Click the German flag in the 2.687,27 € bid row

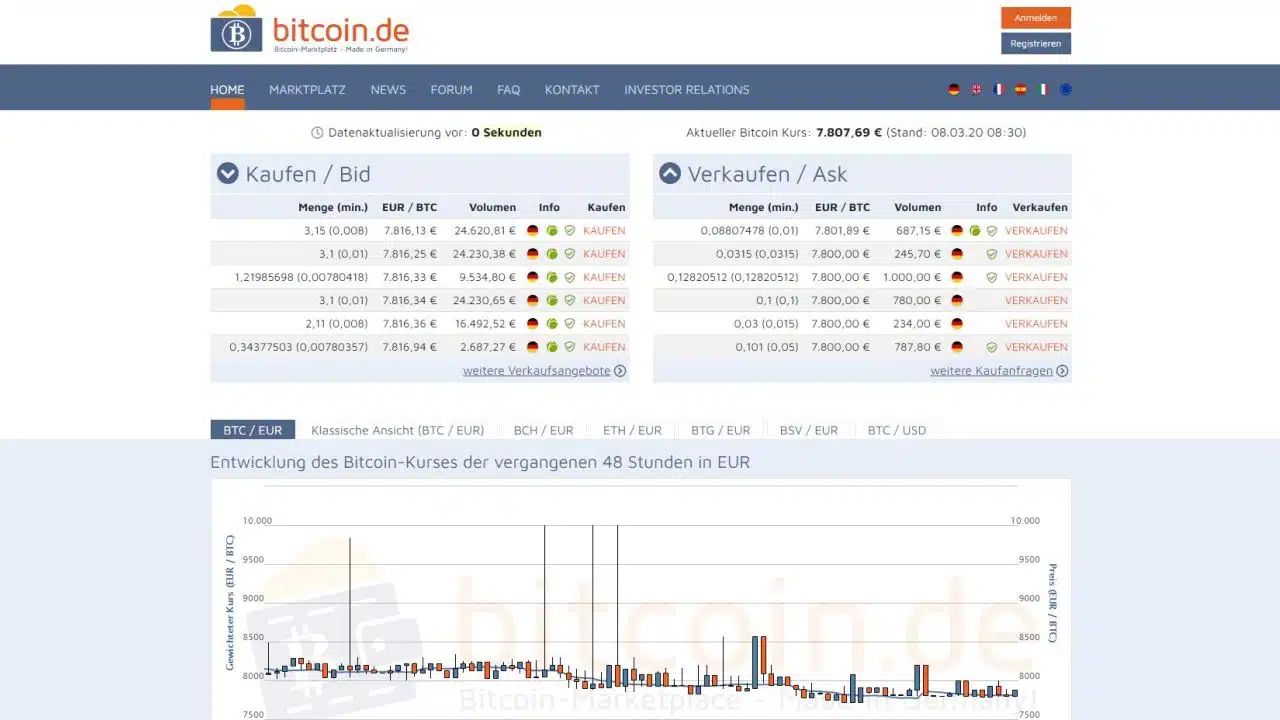tap(532, 347)
